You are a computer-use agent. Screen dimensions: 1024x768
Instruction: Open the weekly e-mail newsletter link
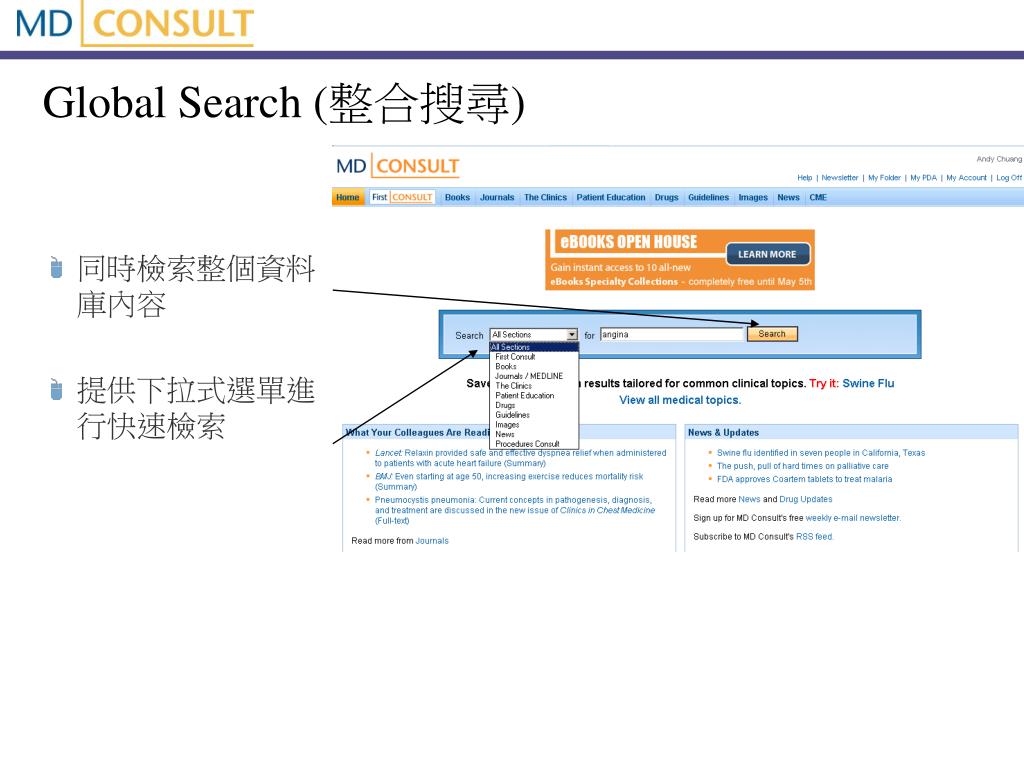(x=852, y=518)
